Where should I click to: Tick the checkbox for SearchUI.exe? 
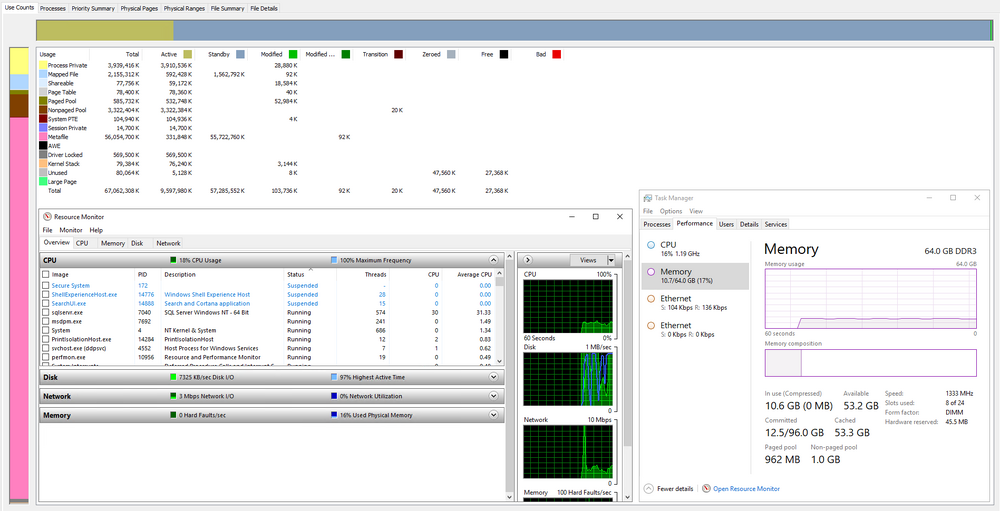pos(45,304)
